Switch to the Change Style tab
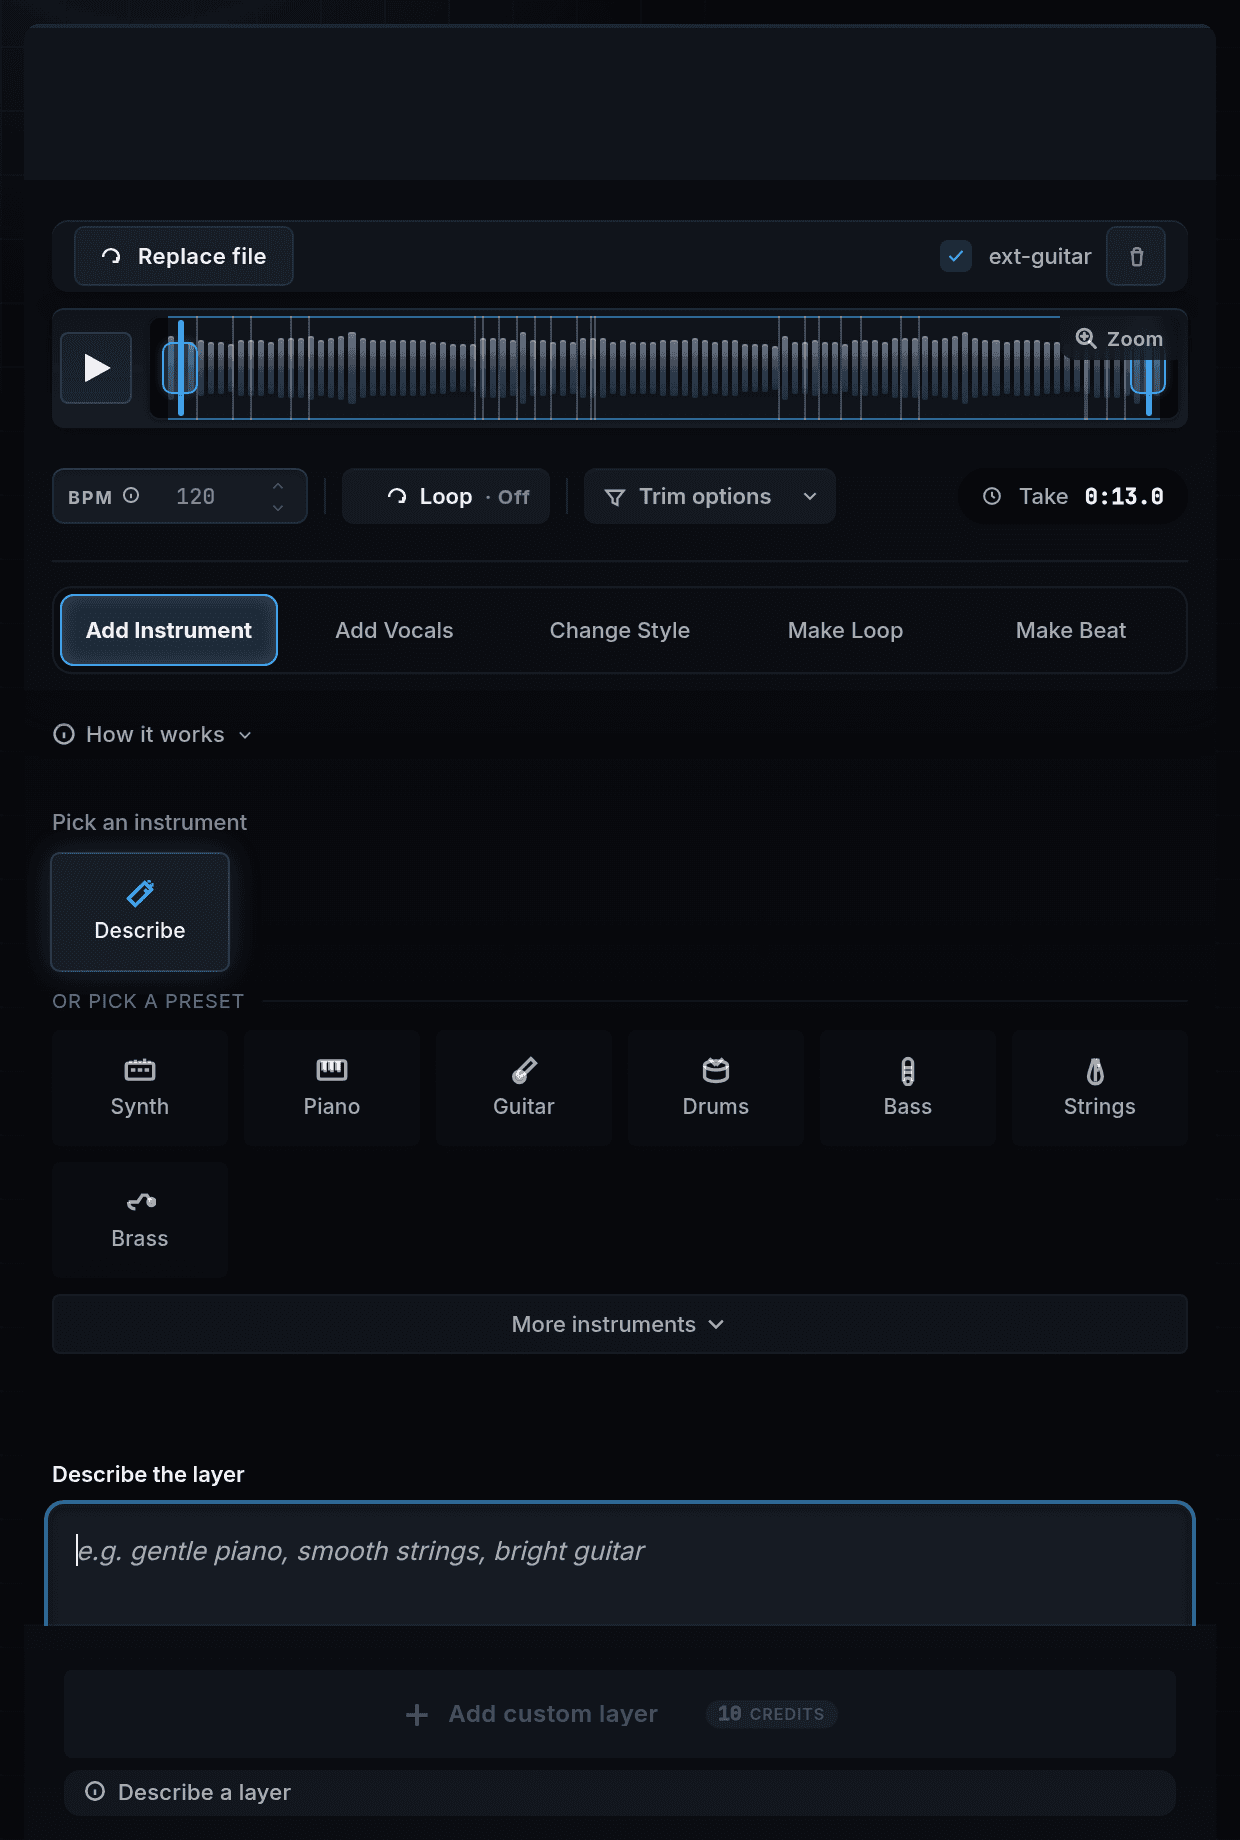This screenshot has width=1240, height=1840. click(620, 630)
